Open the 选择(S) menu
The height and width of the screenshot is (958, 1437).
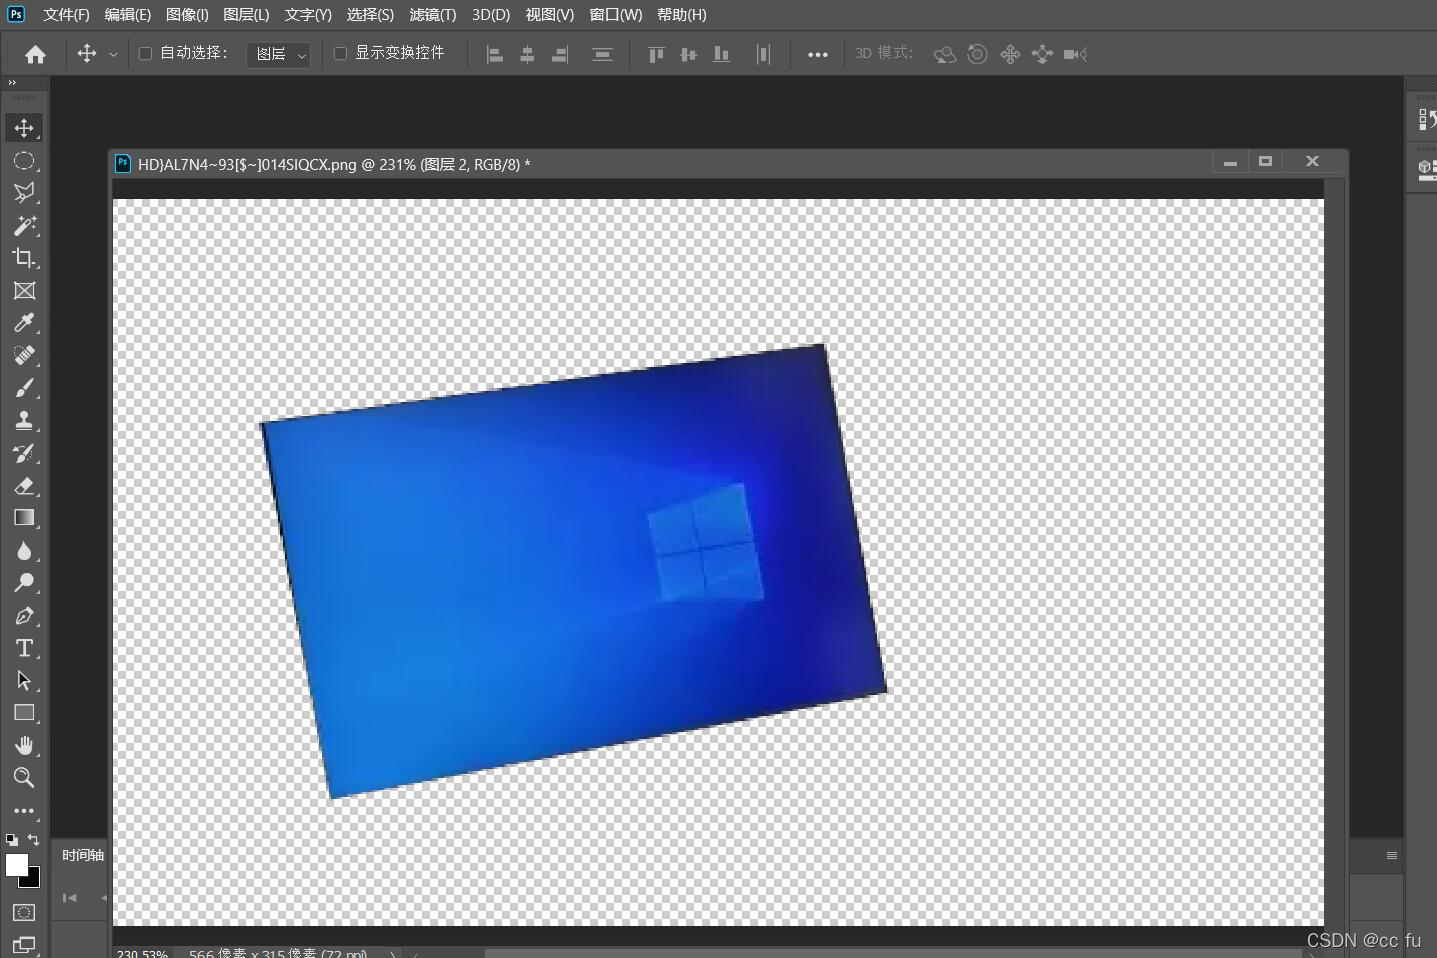tap(370, 14)
